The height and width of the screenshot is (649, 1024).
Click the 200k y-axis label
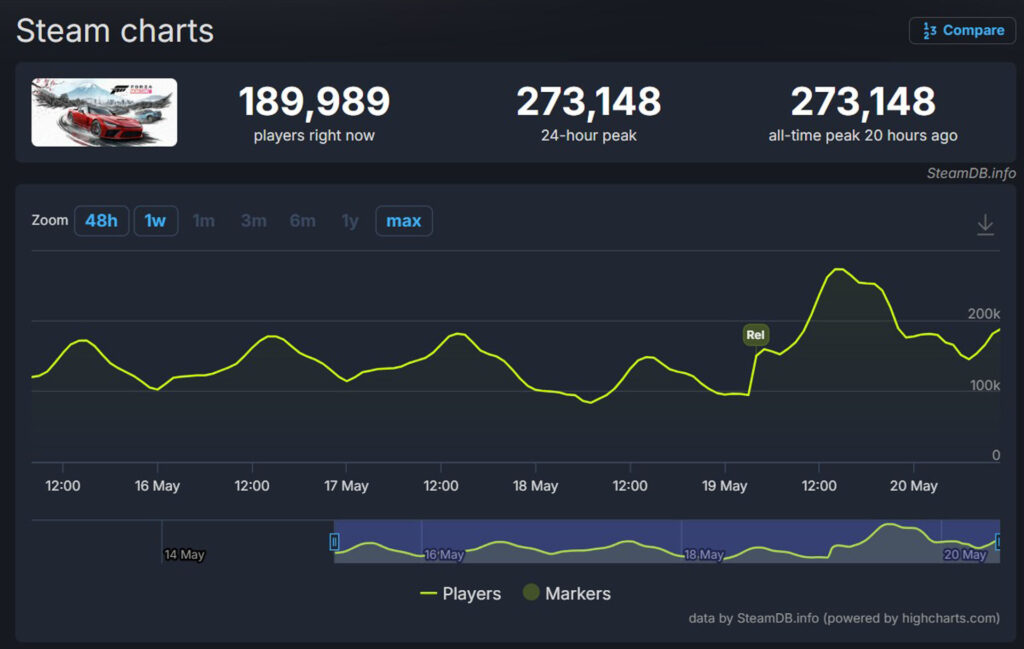(984, 313)
